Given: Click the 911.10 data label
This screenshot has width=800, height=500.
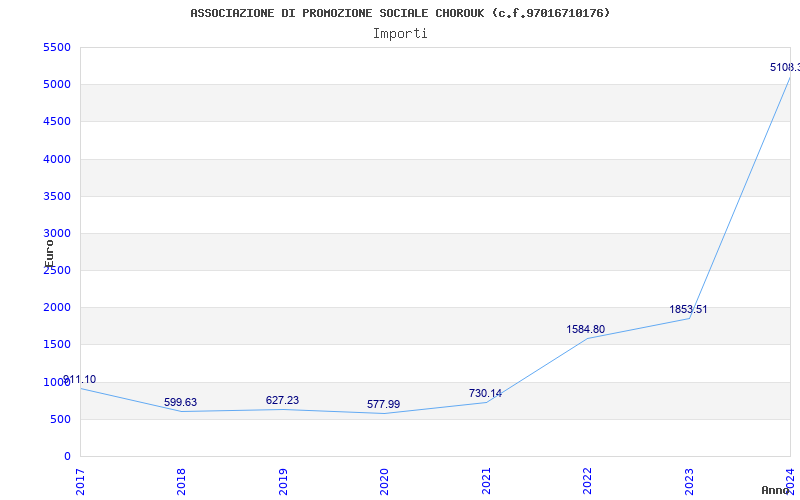Looking at the screenshot, I should pyautogui.click(x=80, y=380).
